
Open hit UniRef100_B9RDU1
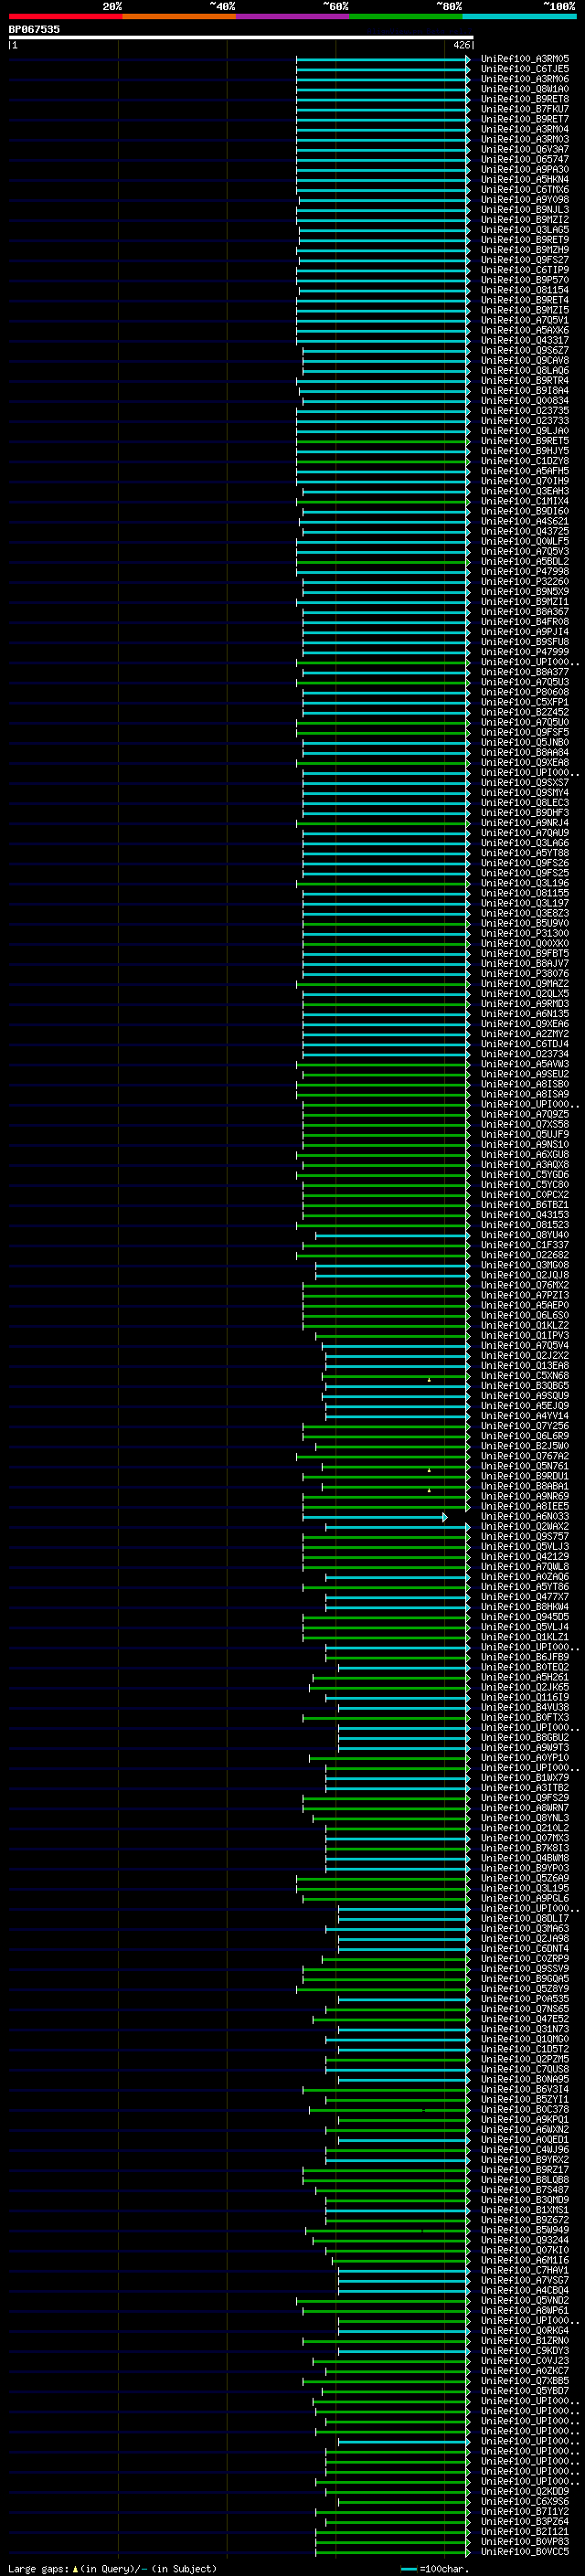pyautogui.click(x=525, y=1476)
